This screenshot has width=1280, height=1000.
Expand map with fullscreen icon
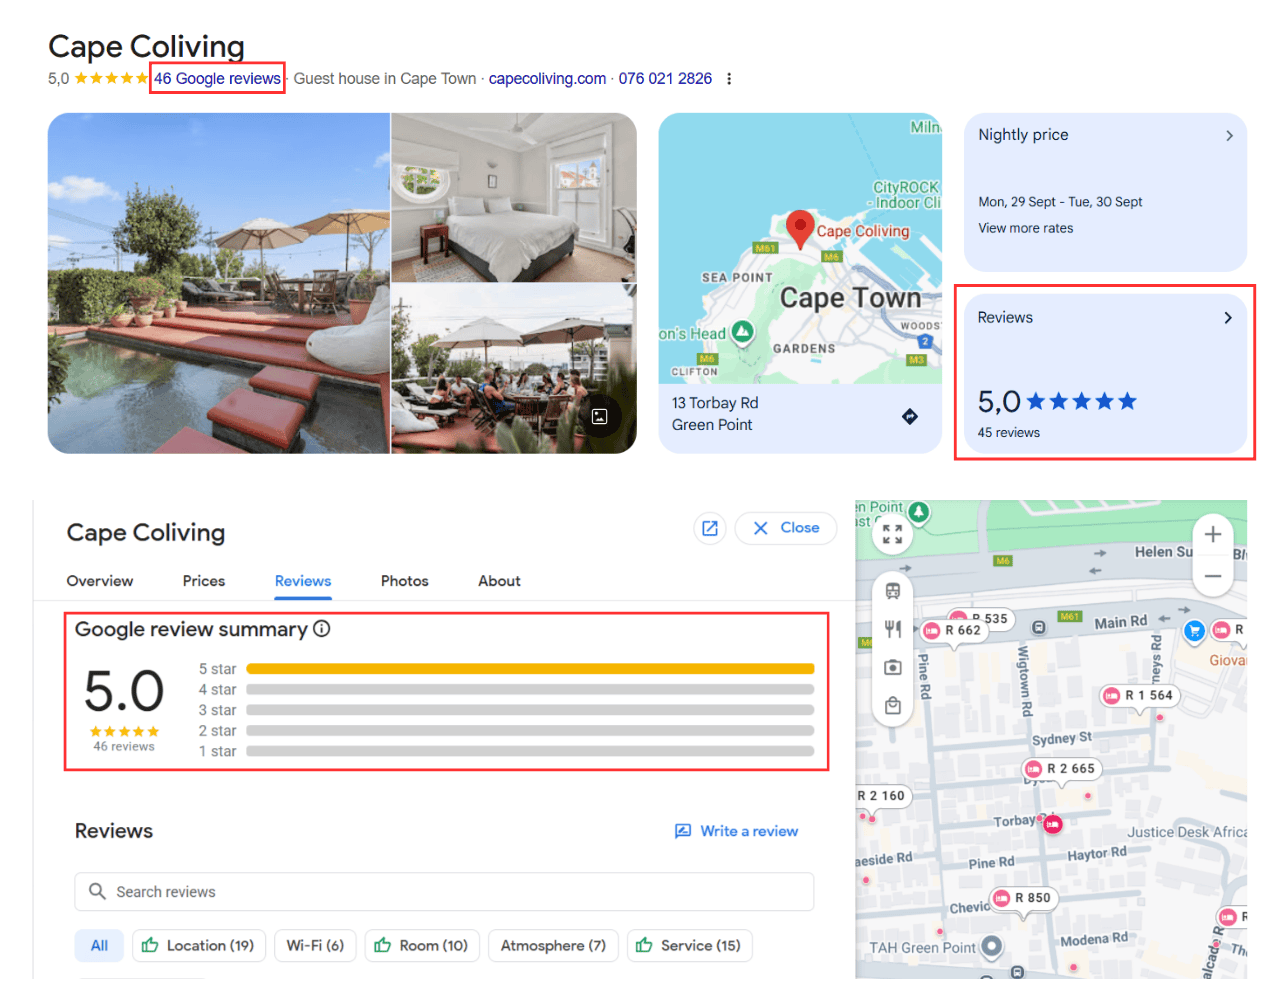click(x=893, y=534)
